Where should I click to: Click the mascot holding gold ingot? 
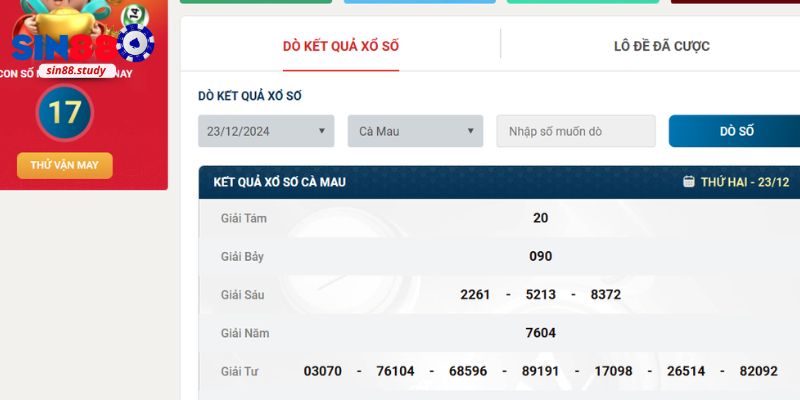click(x=62, y=17)
